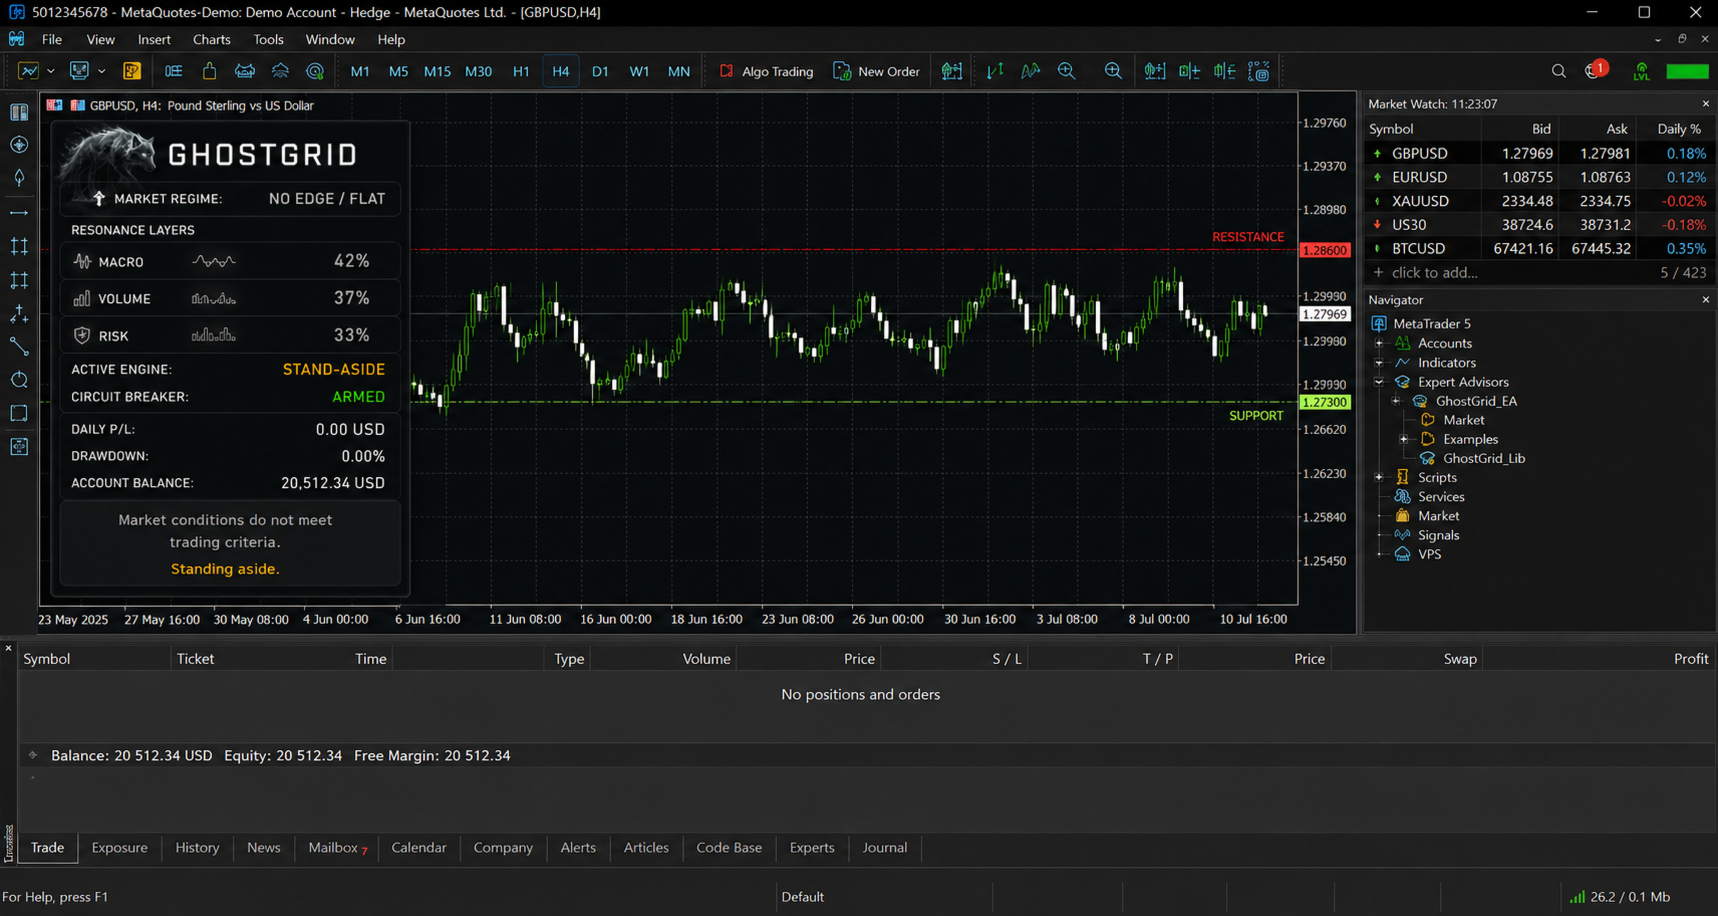Screen dimensions: 1718x916
Task: Collapse the Expert Advisors node
Action: pos(1379,382)
